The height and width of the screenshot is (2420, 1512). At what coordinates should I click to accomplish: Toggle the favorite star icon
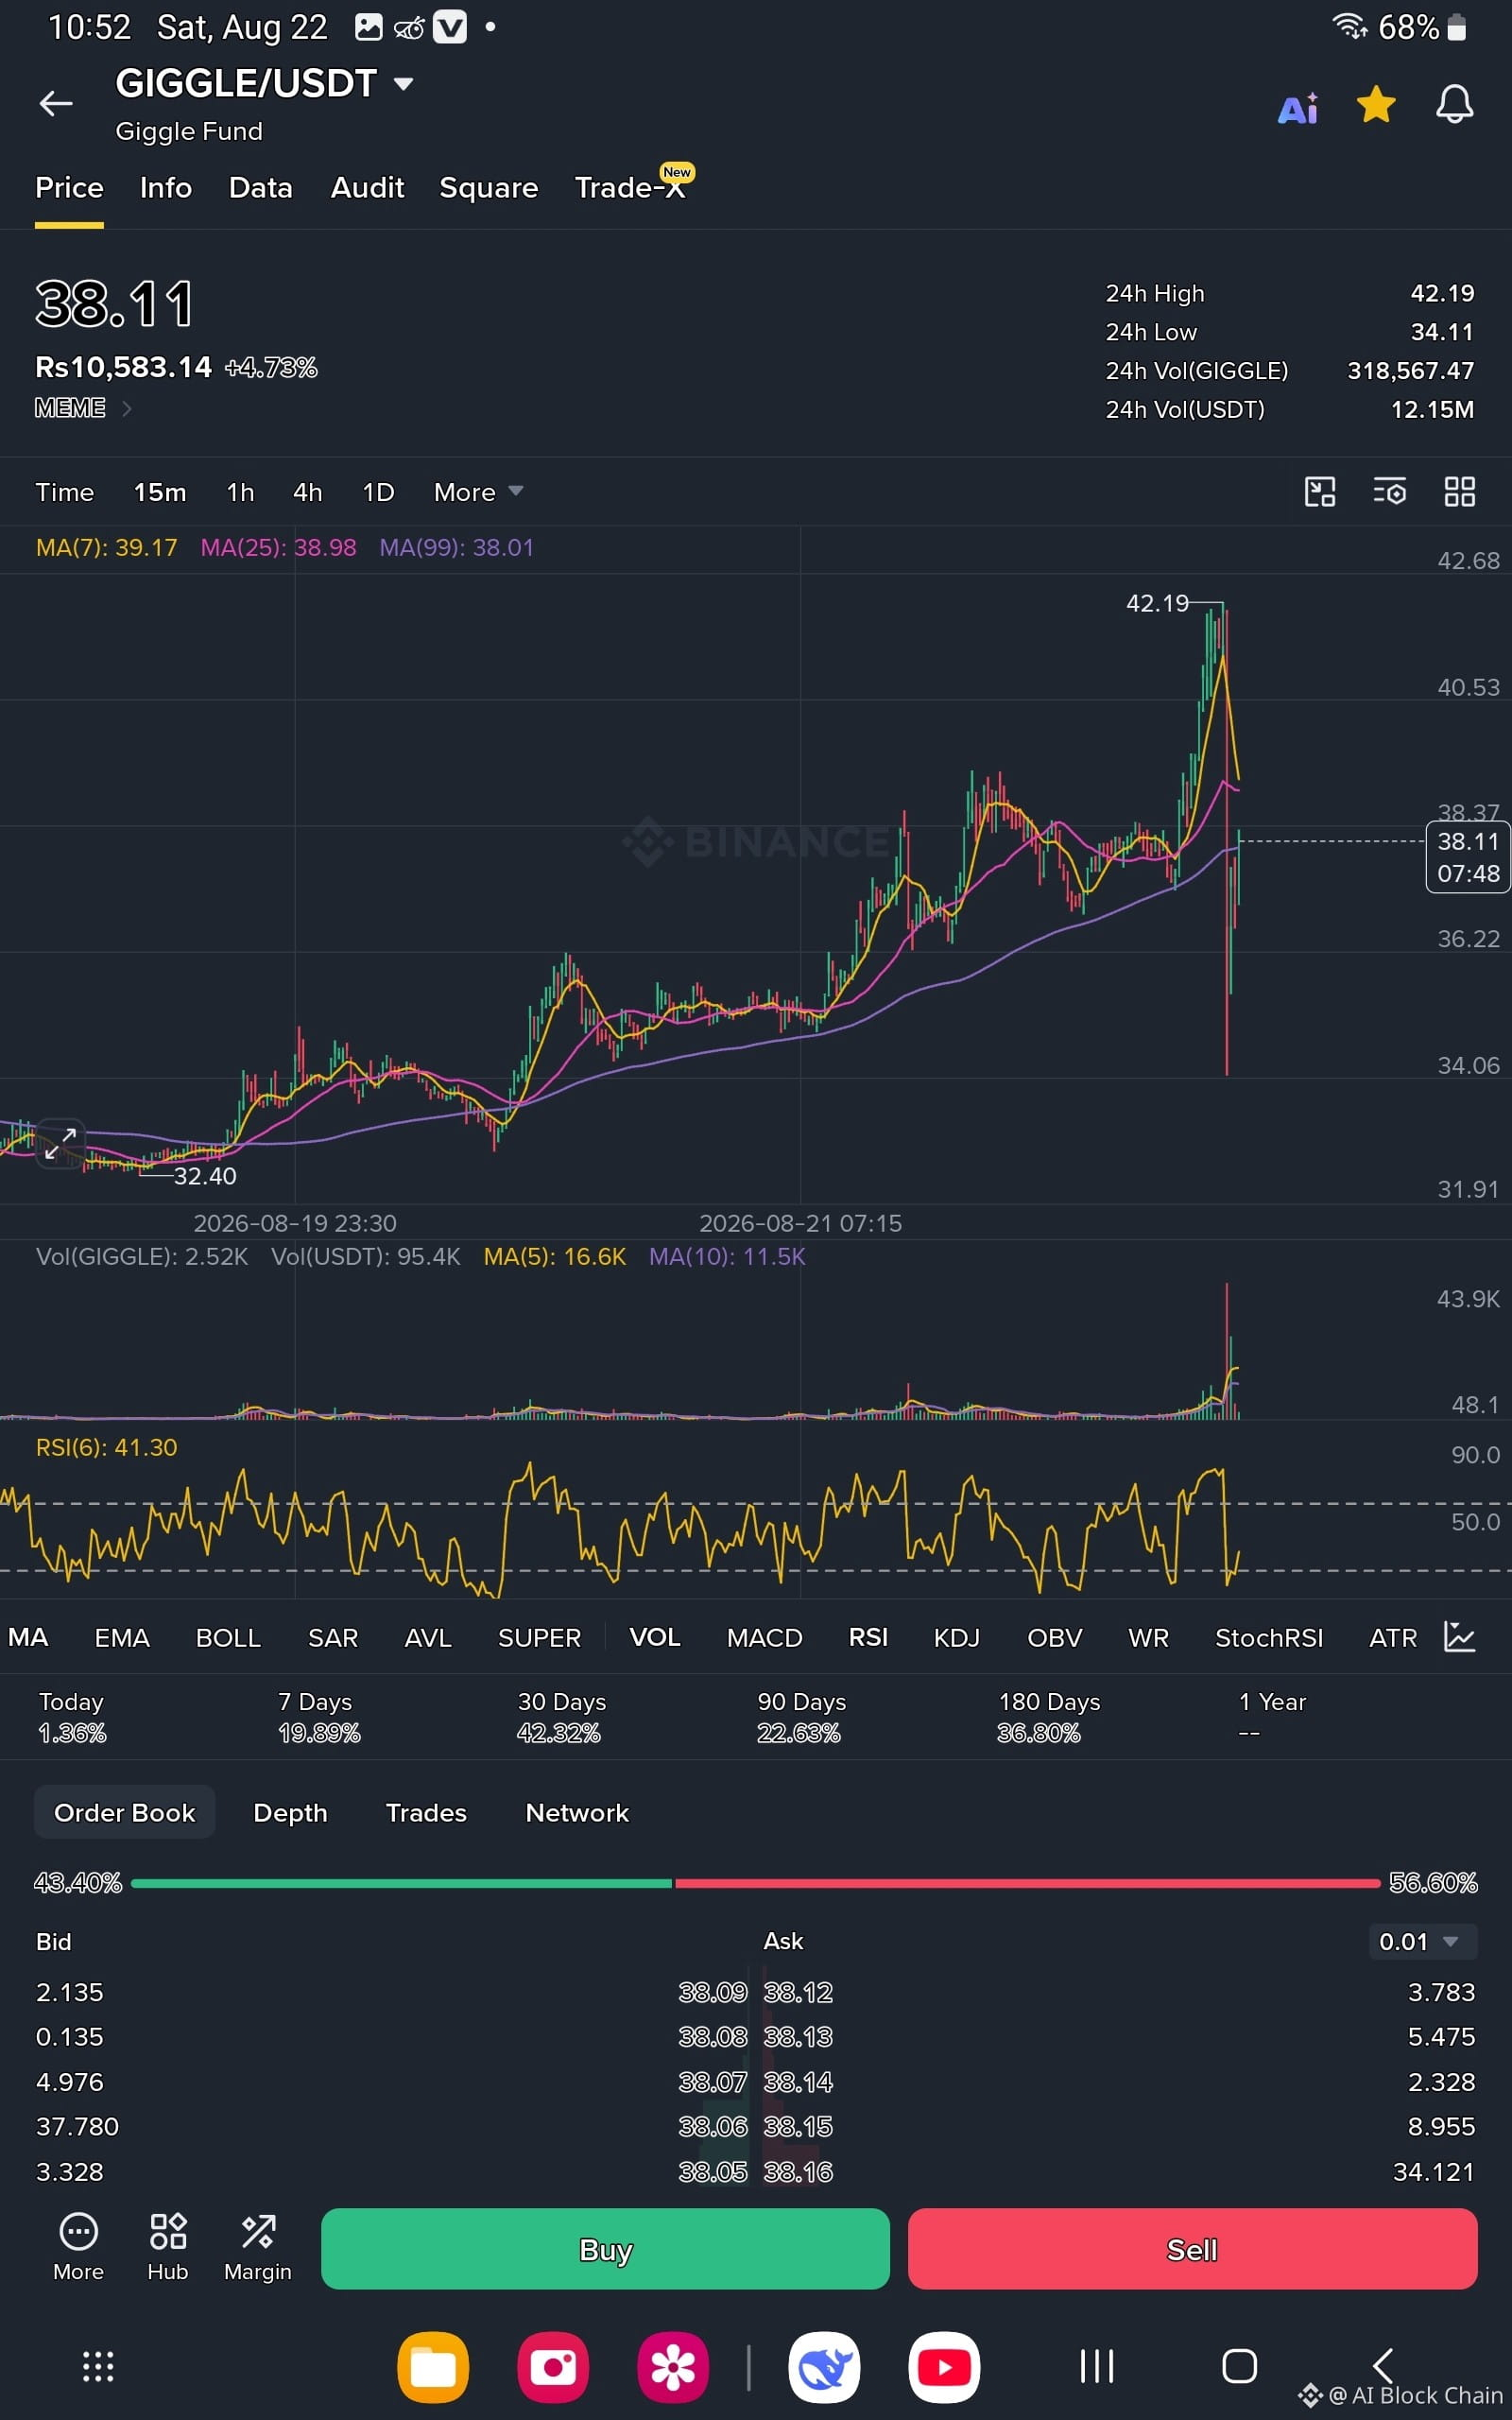(x=1376, y=104)
